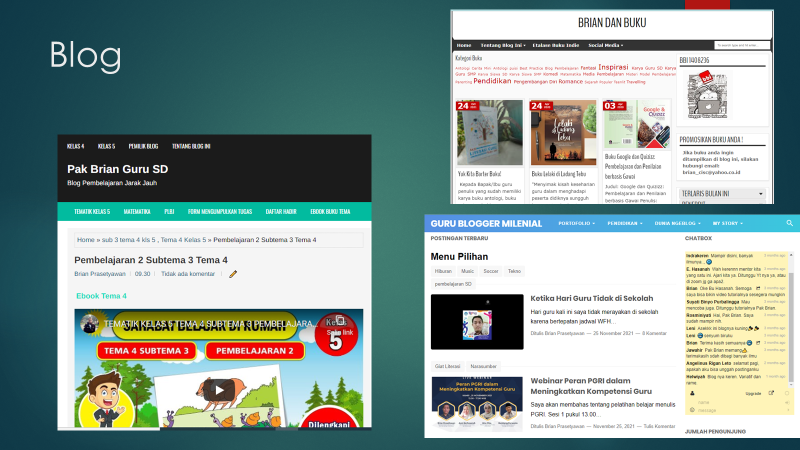
Task: Open 'Buku Lelaki di Ladang Tebu' cover thumbnail
Action: point(563,133)
